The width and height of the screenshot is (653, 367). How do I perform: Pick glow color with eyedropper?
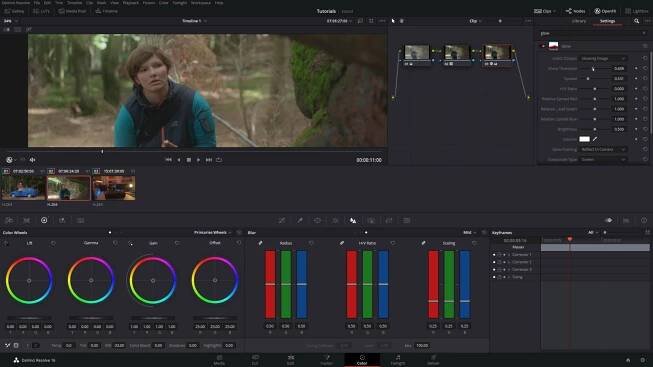[595, 139]
